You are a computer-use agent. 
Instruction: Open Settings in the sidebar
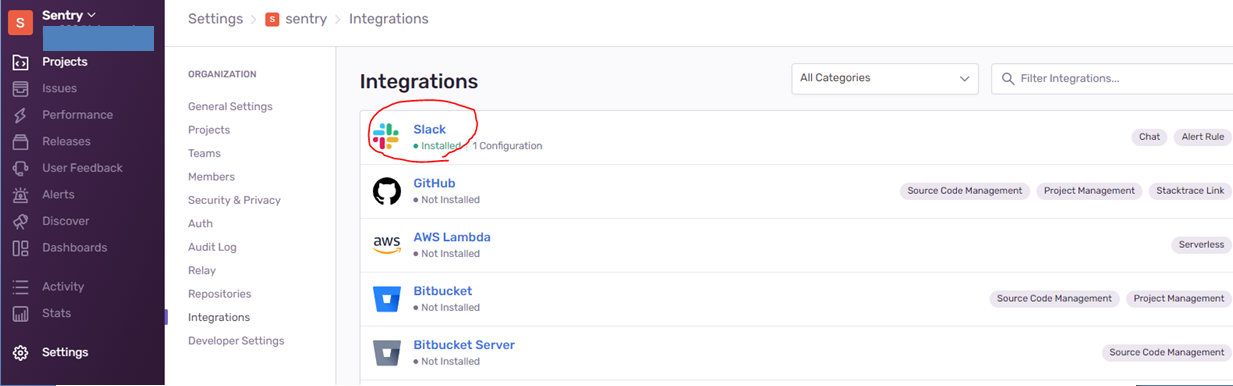tap(65, 352)
